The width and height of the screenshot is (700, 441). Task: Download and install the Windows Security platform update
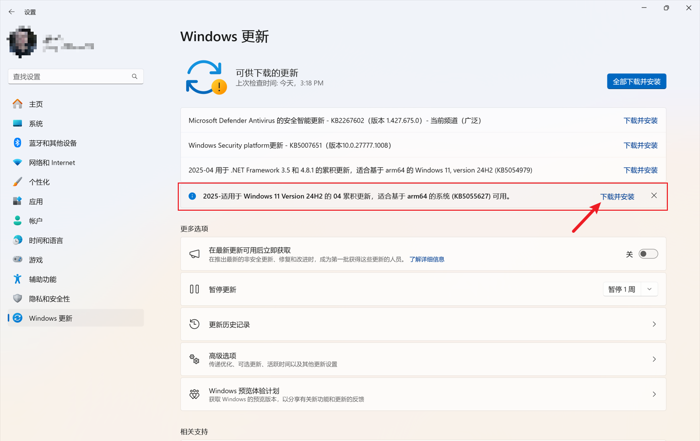[x=640, y=146]
